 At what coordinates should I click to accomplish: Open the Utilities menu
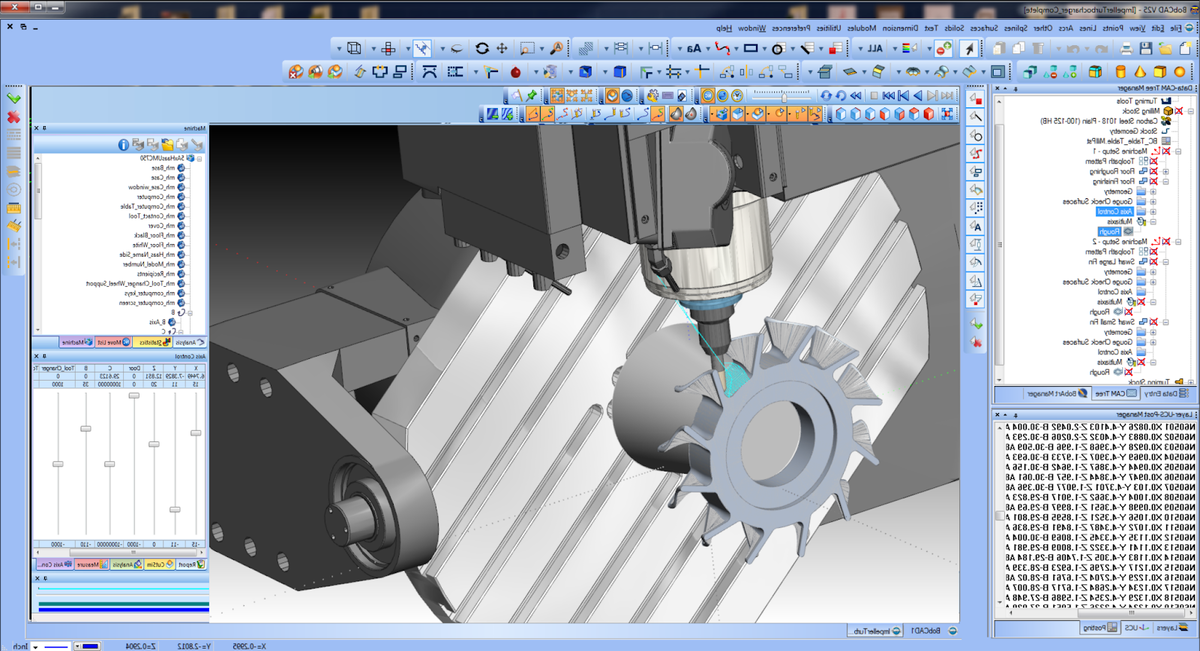pos(829,28)
